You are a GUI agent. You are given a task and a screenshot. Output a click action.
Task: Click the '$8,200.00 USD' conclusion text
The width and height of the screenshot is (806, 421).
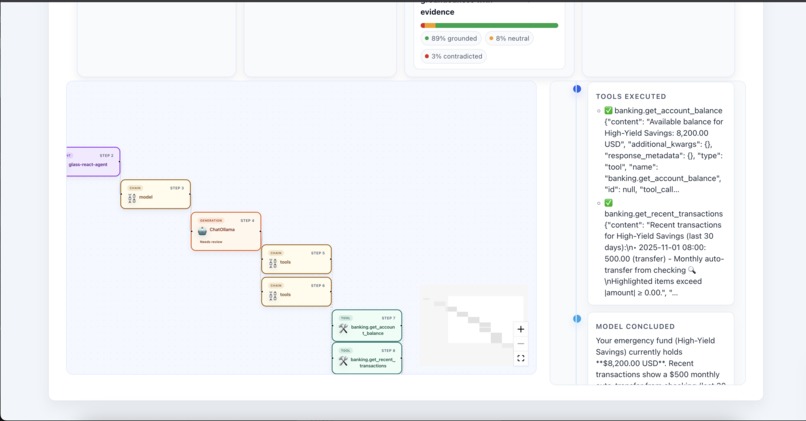click(631, 363)
